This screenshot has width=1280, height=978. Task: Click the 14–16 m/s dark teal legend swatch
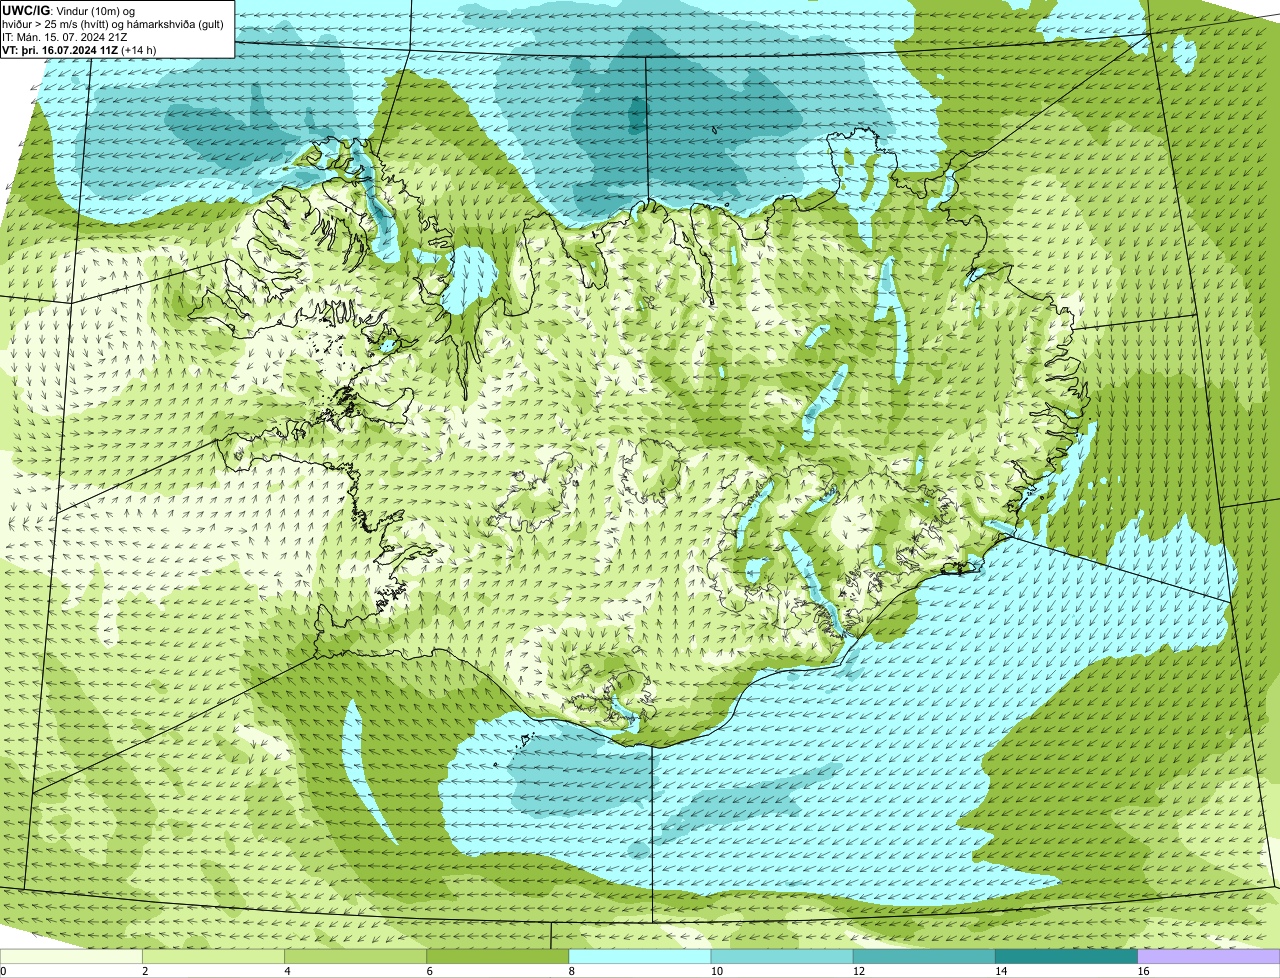[x=1066, y=957]
